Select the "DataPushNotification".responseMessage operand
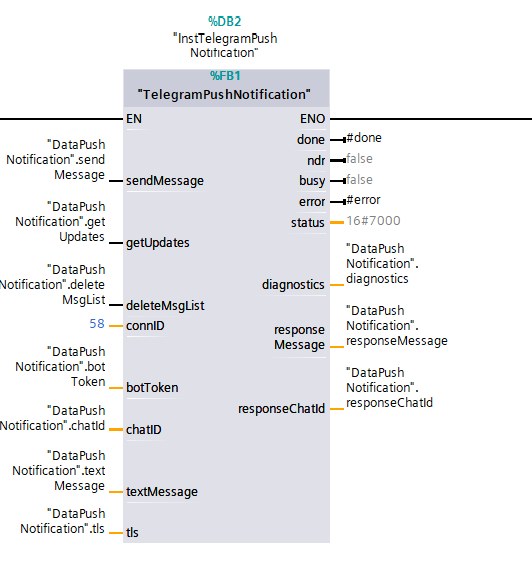Screen dimensions: 532x566 click(x=397, y=326)
